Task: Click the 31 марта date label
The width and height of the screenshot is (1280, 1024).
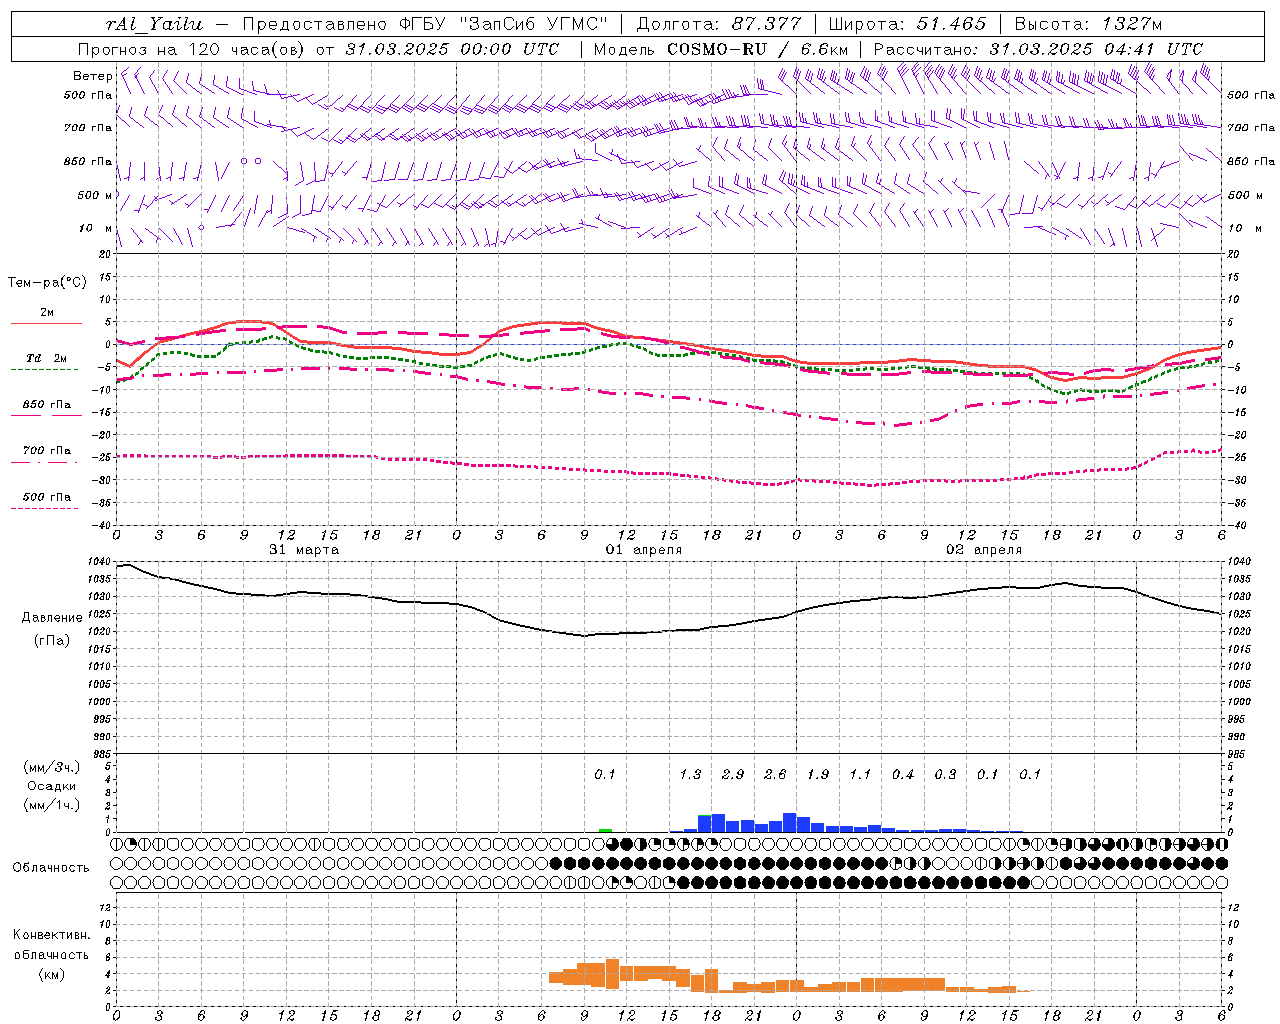Action: click(304, 550)
